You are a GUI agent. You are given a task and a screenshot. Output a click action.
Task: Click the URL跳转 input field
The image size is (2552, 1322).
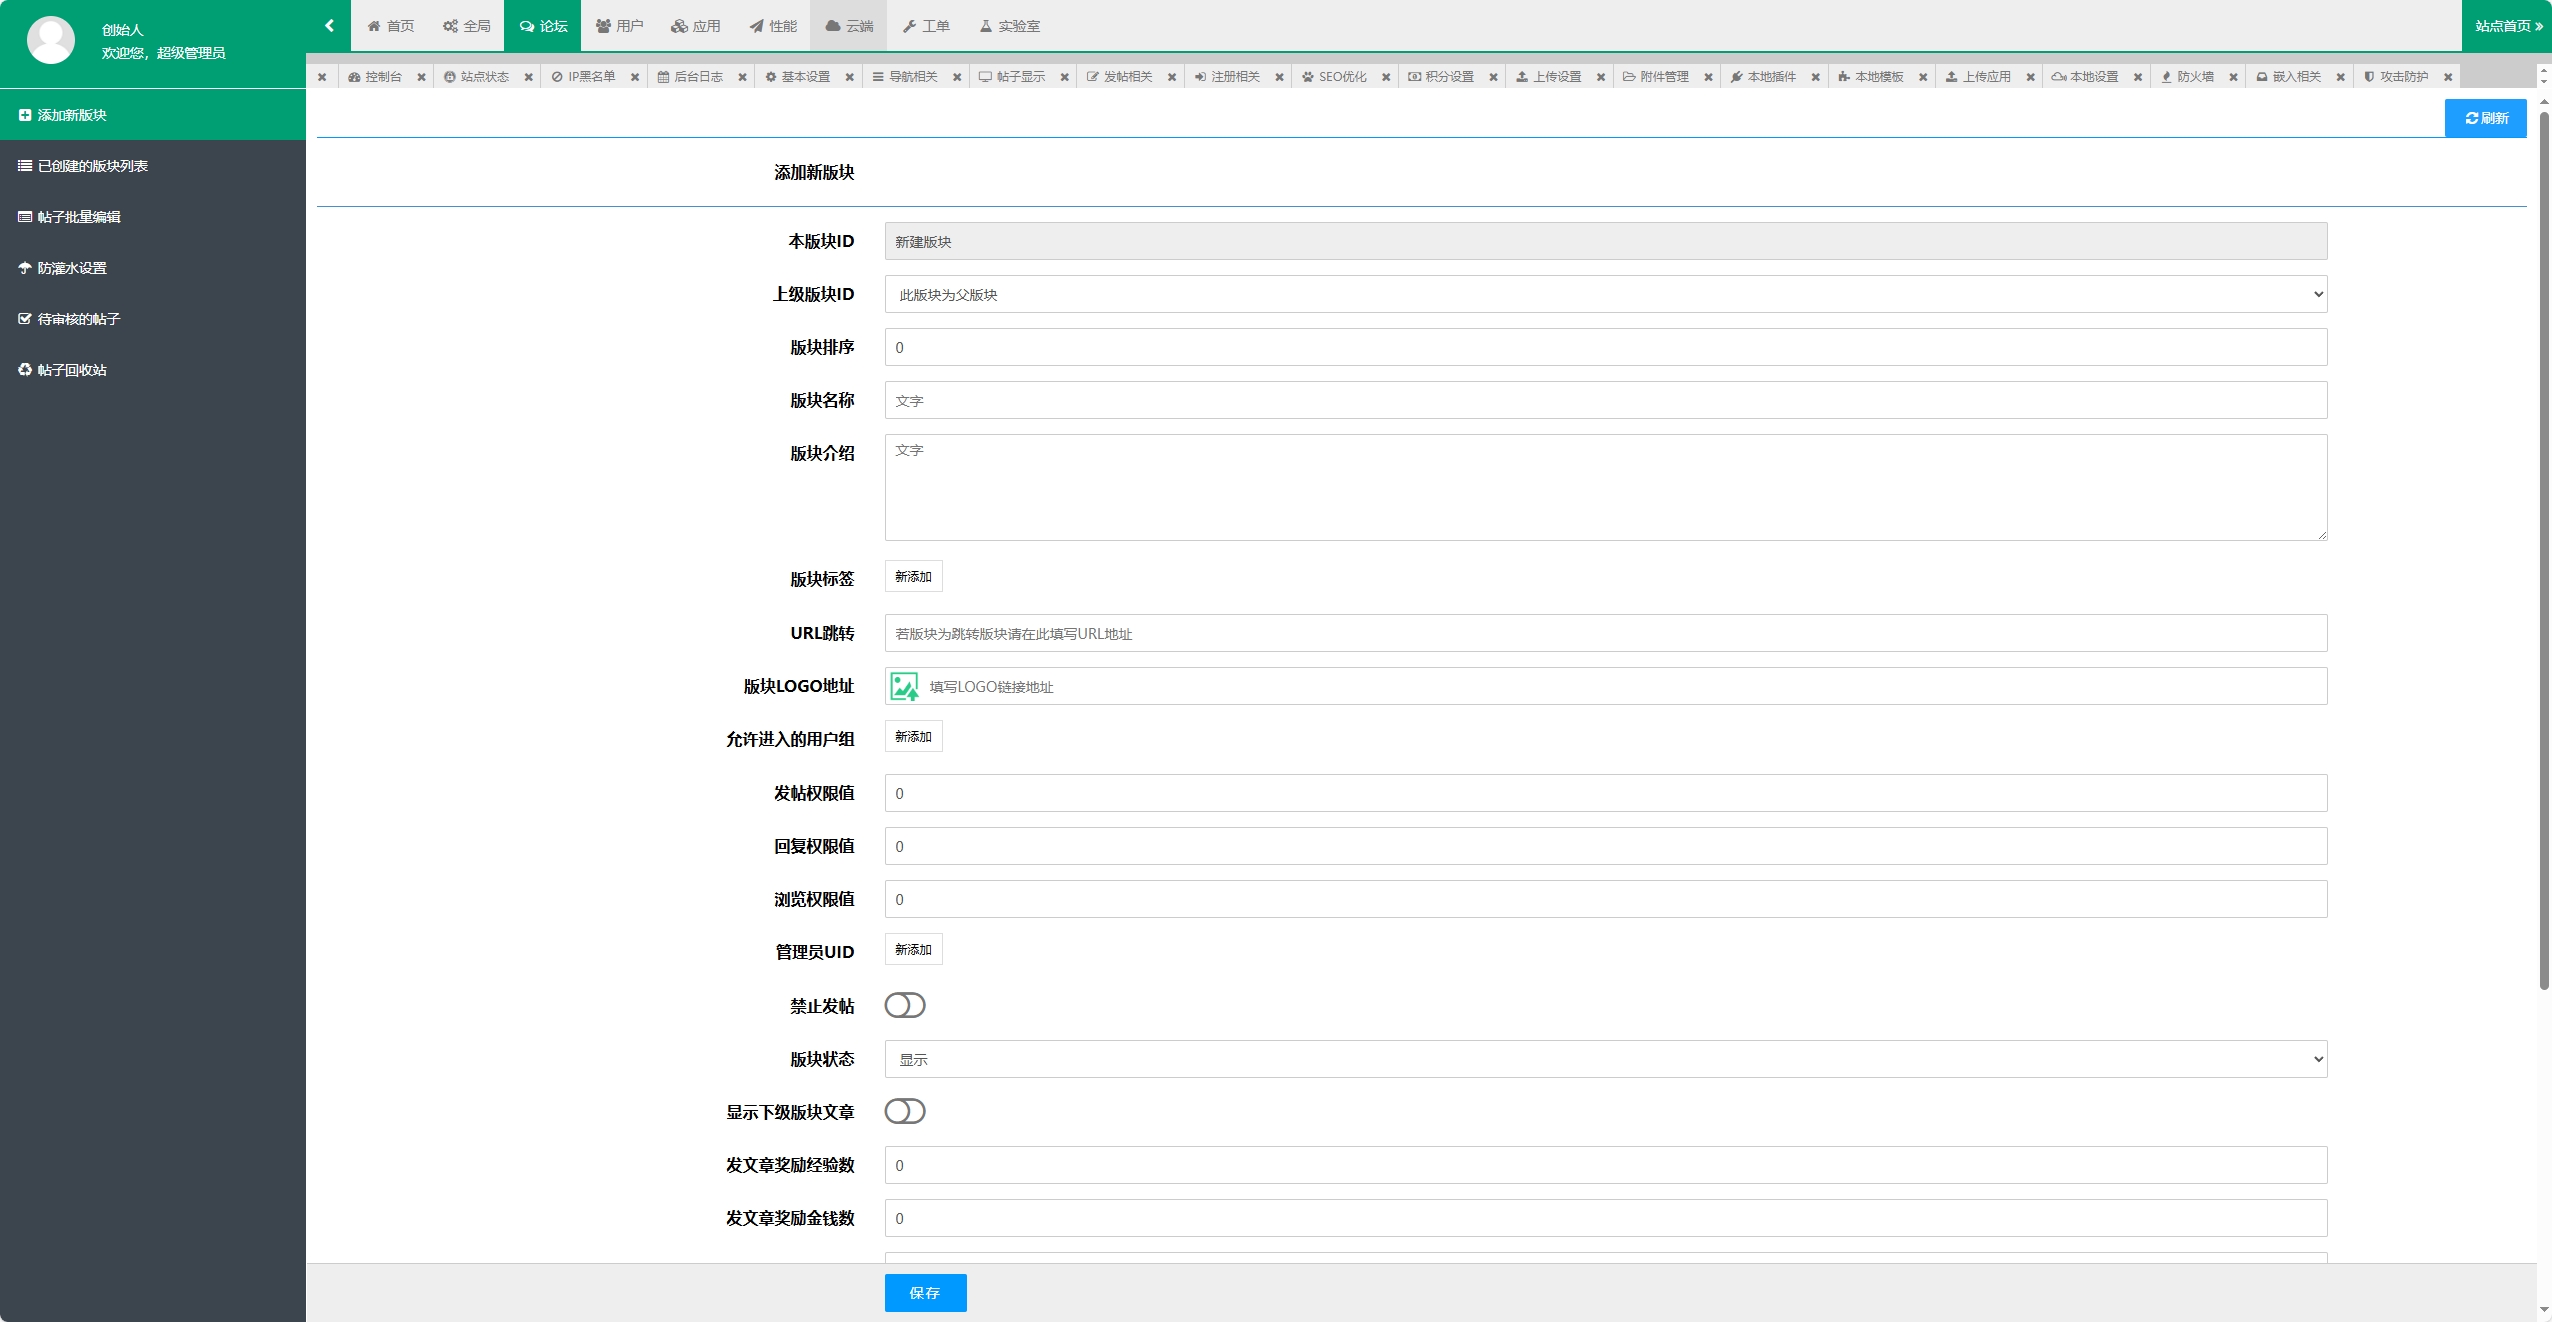1606,633
